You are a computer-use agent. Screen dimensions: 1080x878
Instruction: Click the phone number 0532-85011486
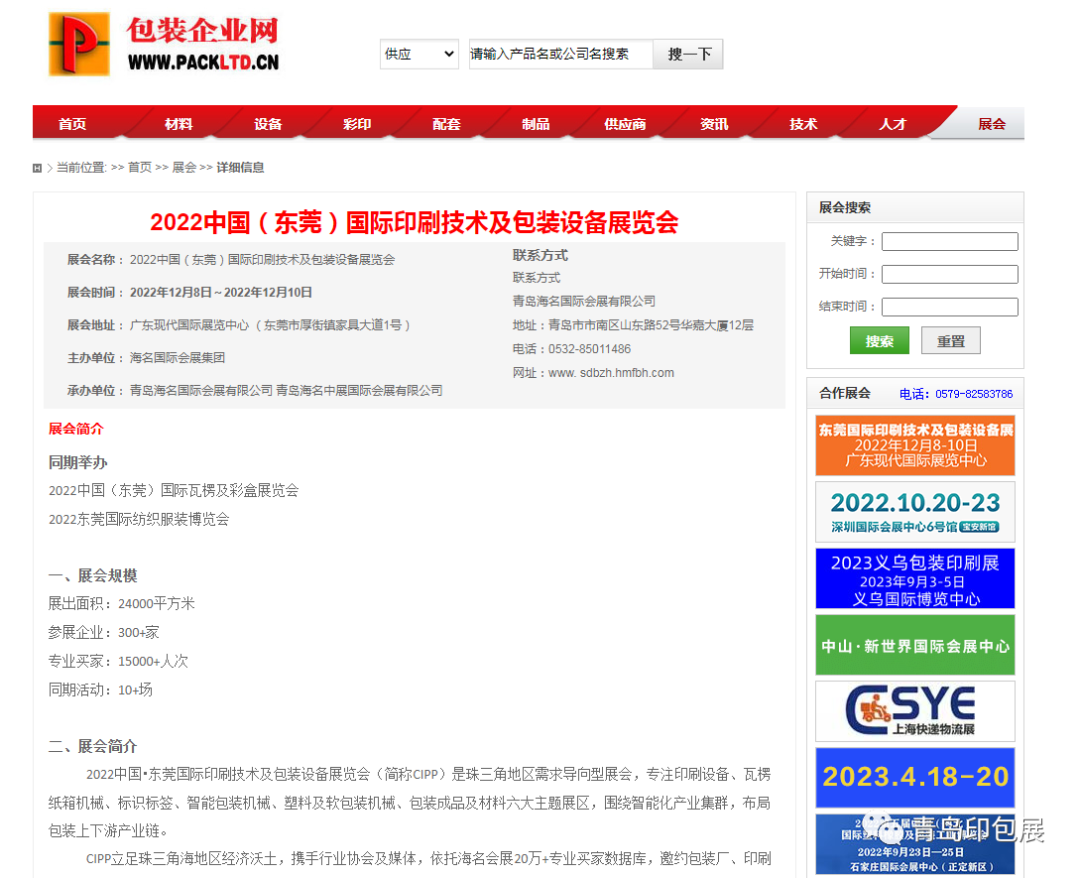590,349
